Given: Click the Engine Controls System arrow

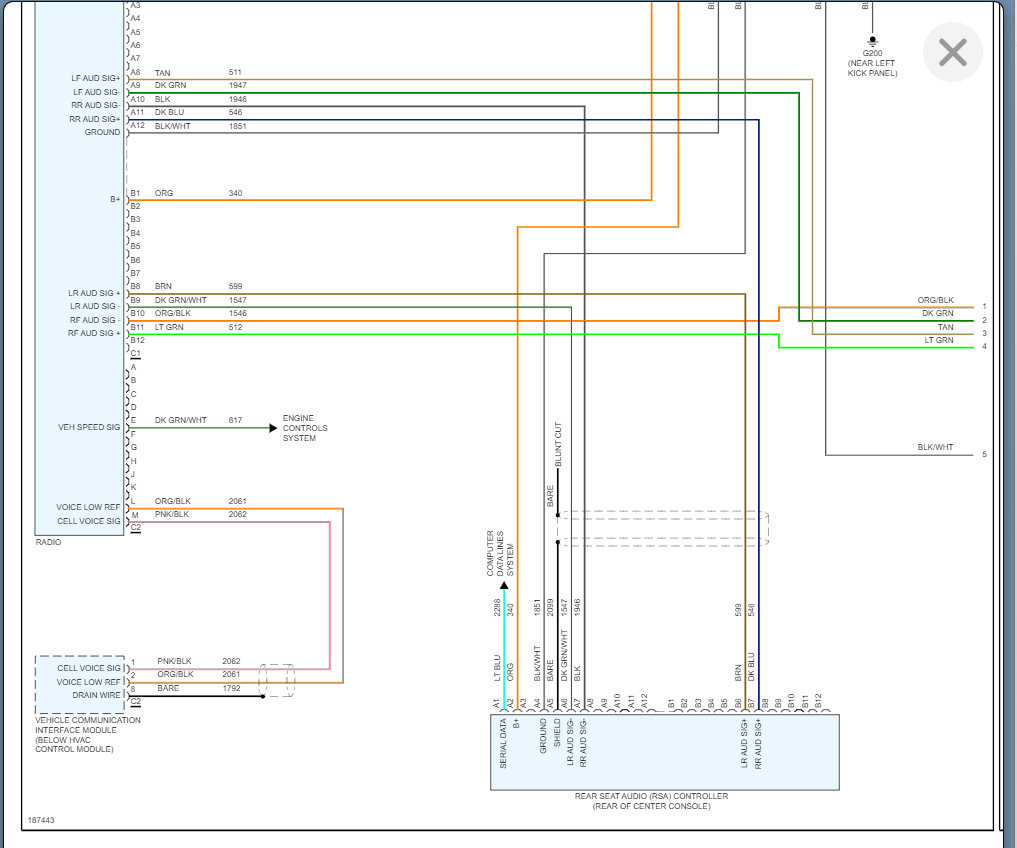Looking at the screenshot, I should (x=273, y=428).
